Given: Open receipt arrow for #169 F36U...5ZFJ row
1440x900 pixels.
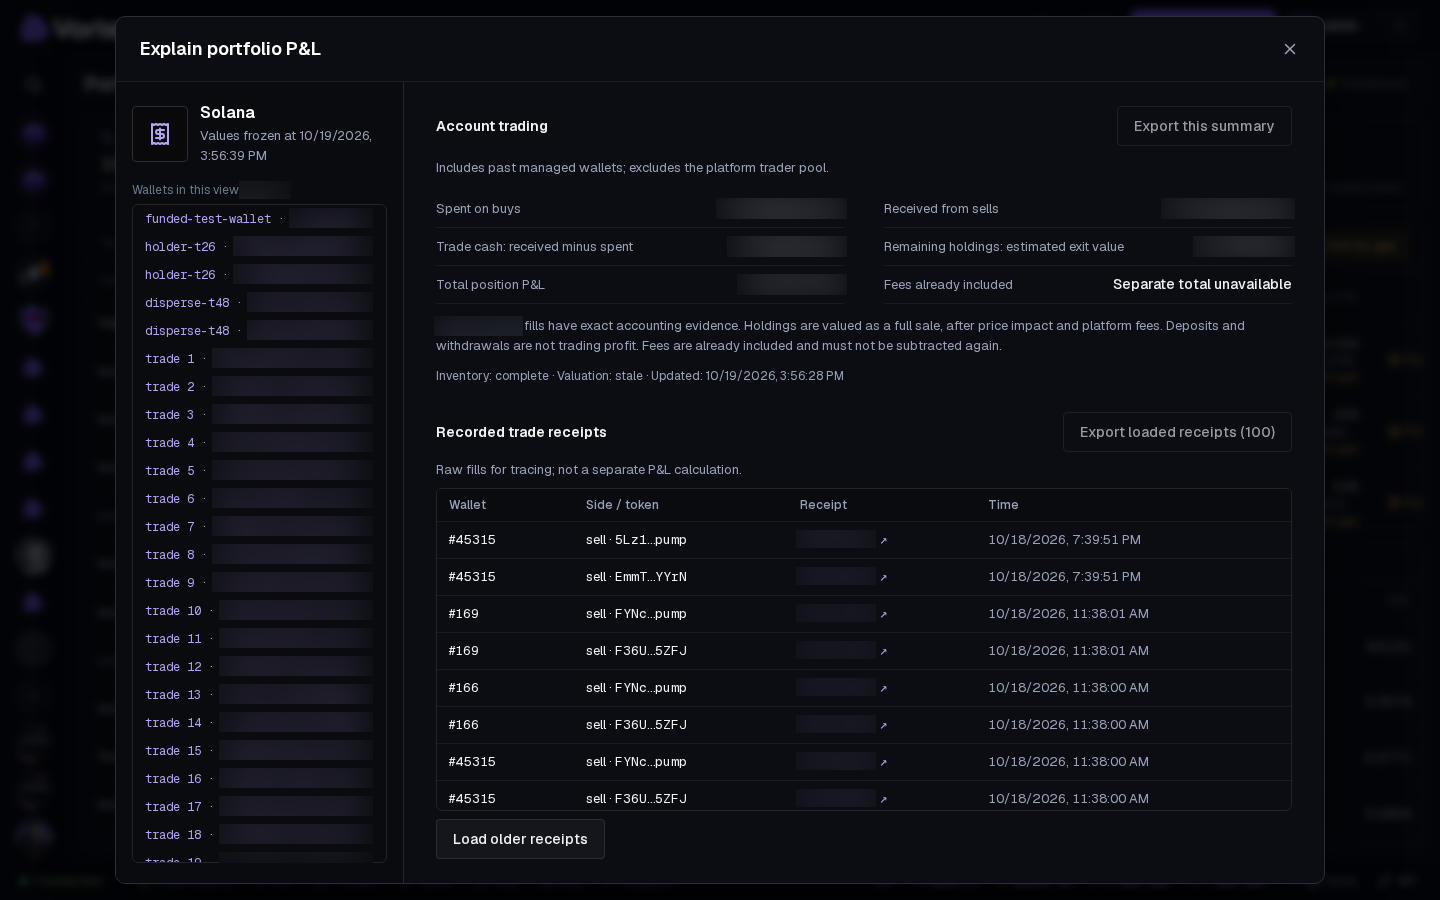Looking at the screenshot, I should (x=883, y=651).
